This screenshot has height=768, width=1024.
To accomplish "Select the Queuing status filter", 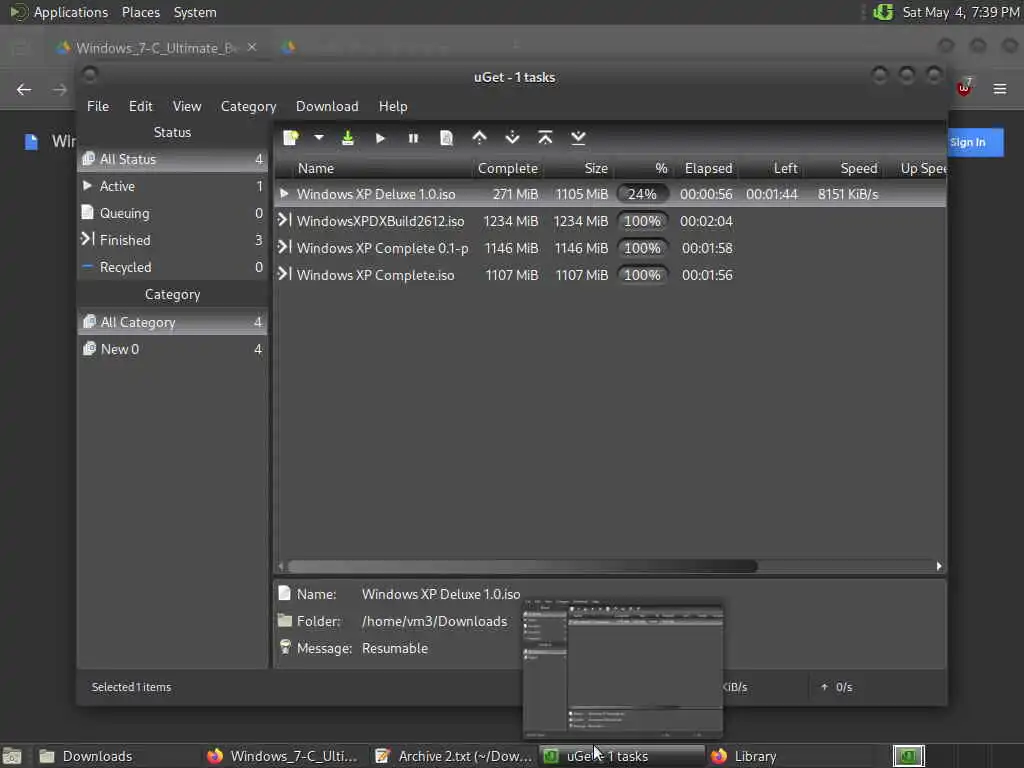I will 172,213.
